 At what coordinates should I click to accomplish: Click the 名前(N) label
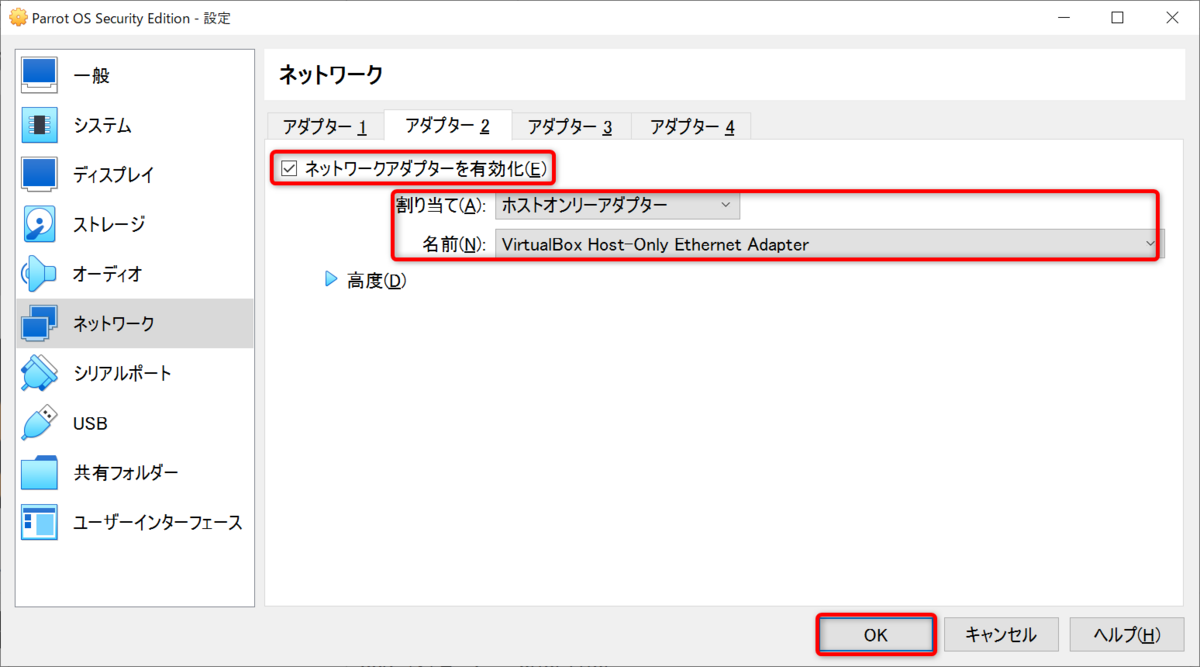click(455, 244)
